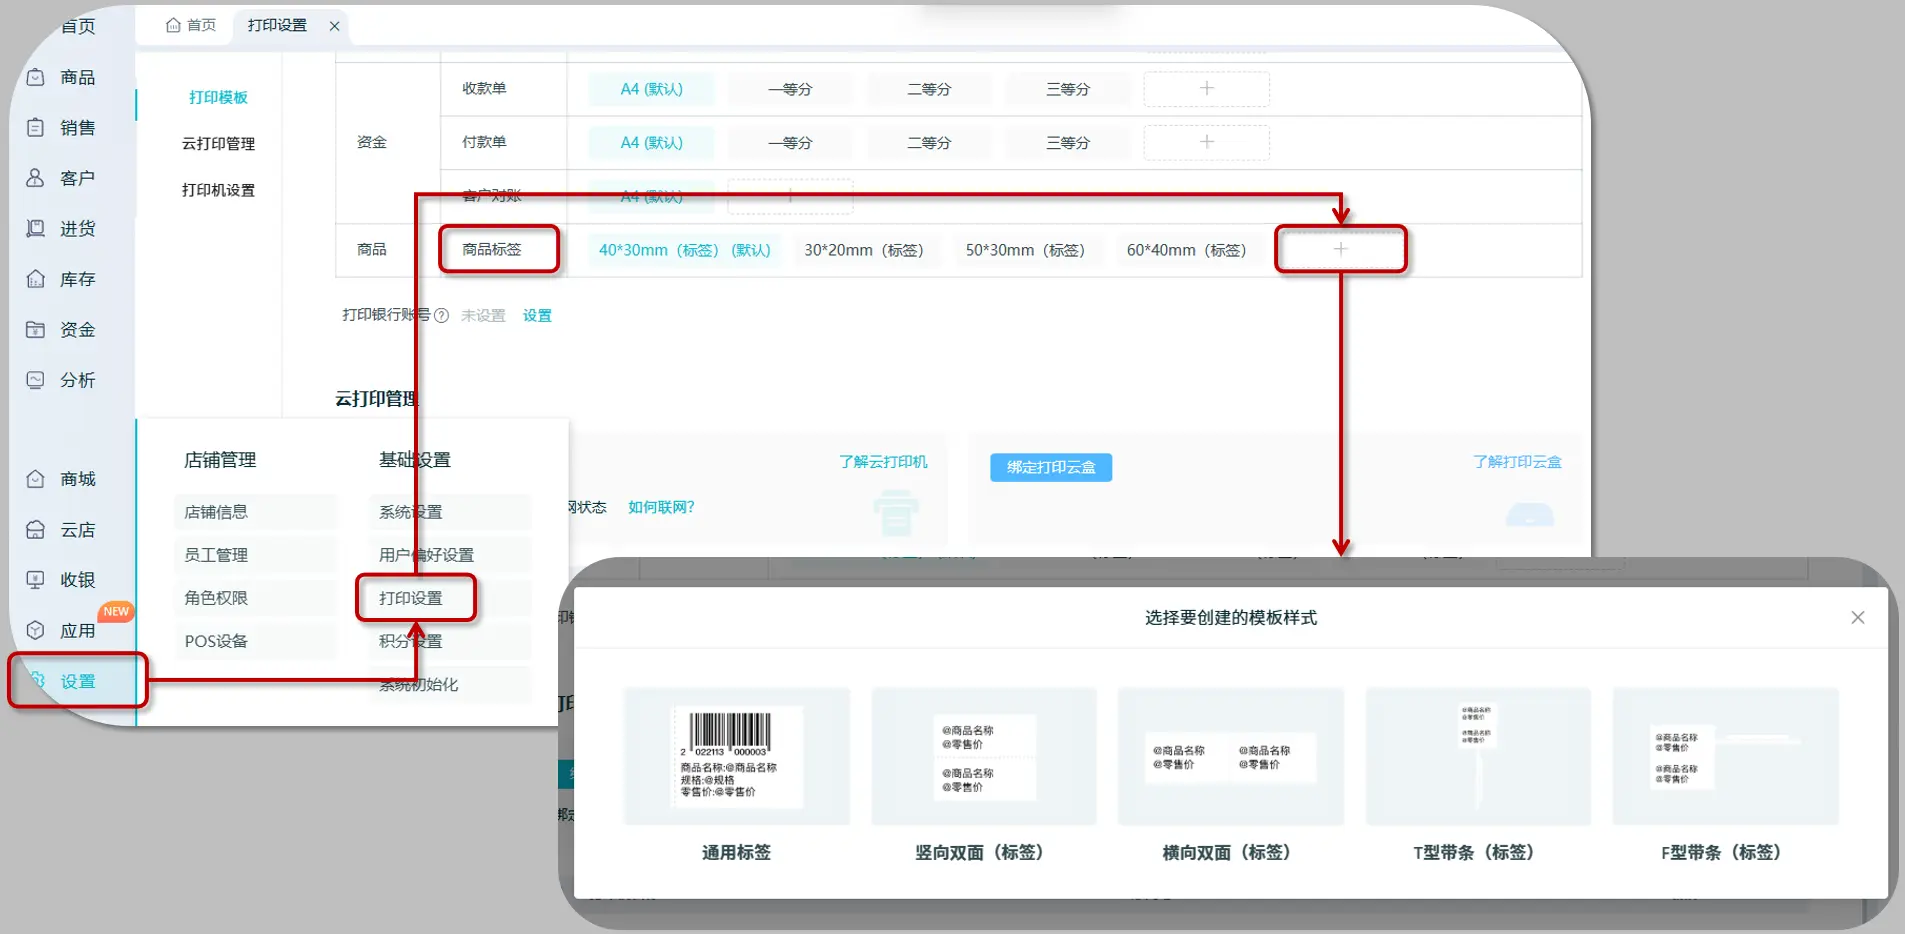Viewport: 1905px width, 934px height.
Task: Select the 收款单 一等分 template
Action: (790, 89)
